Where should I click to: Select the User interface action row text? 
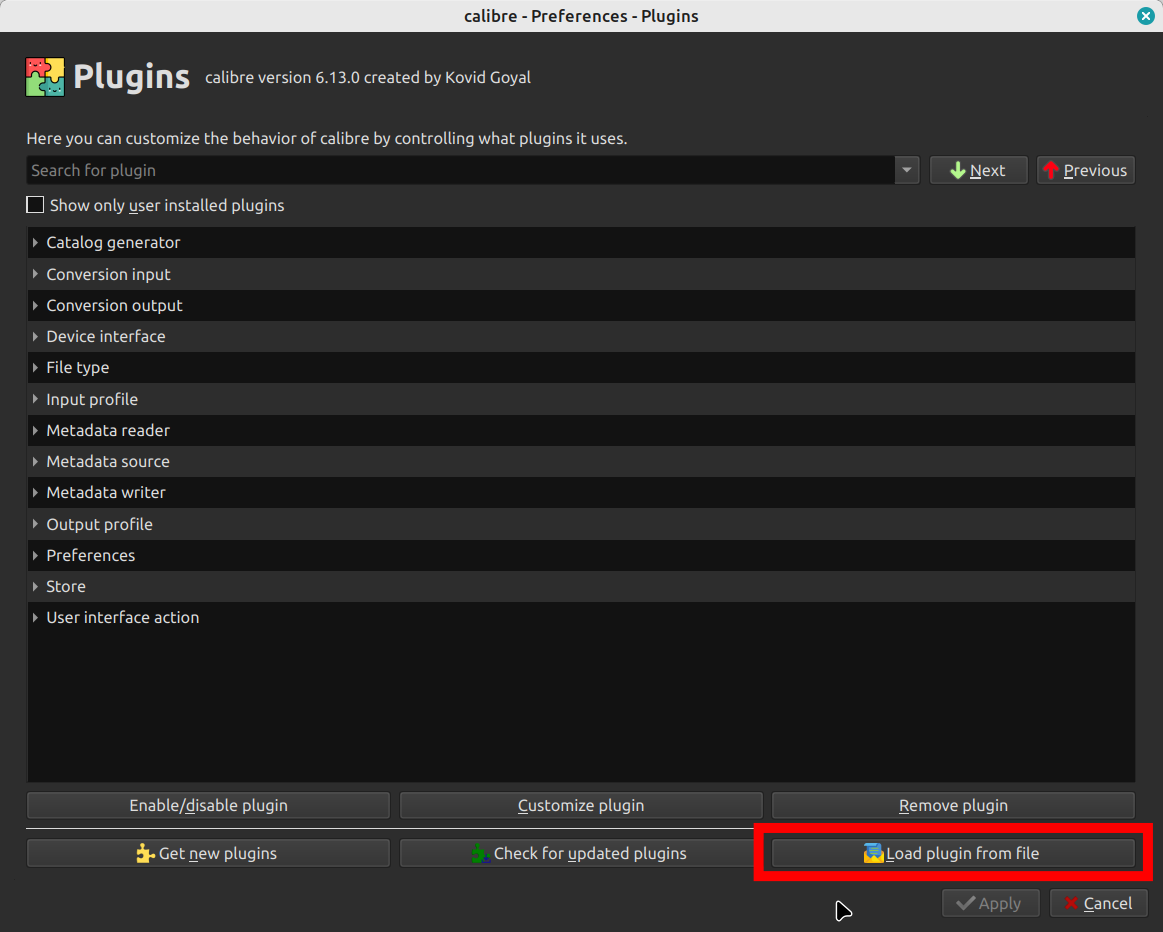(x=122, y=618)
